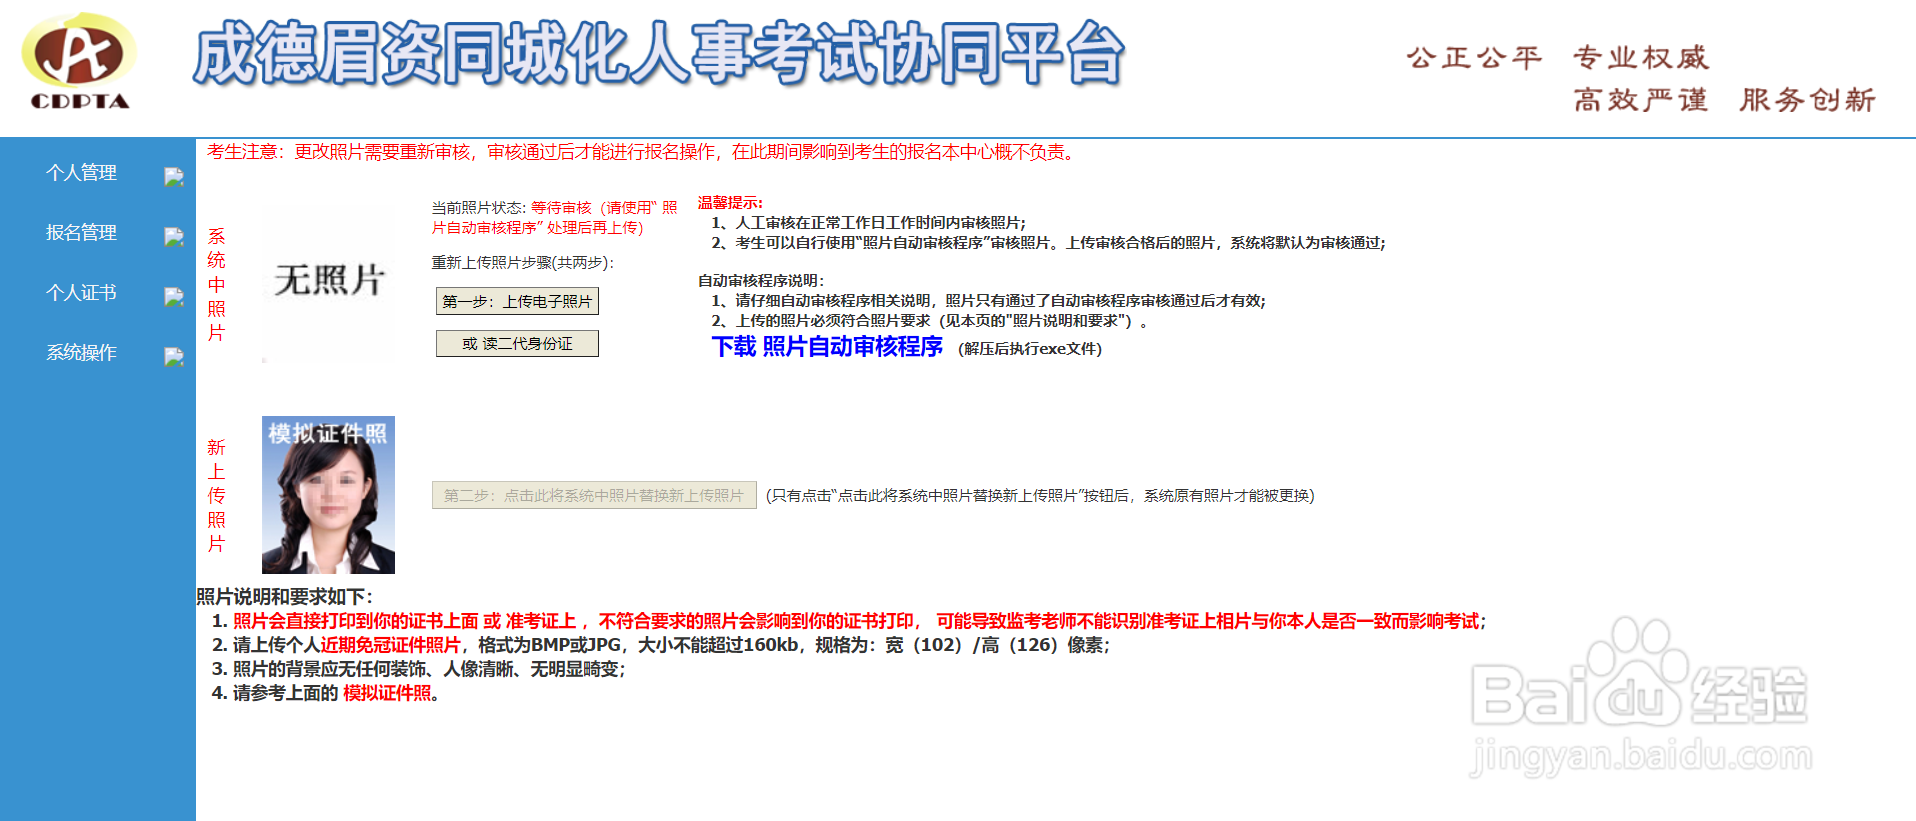1916x821 pixels.
Task: Click the 温馨提示 heading
Action: [730, 203]
